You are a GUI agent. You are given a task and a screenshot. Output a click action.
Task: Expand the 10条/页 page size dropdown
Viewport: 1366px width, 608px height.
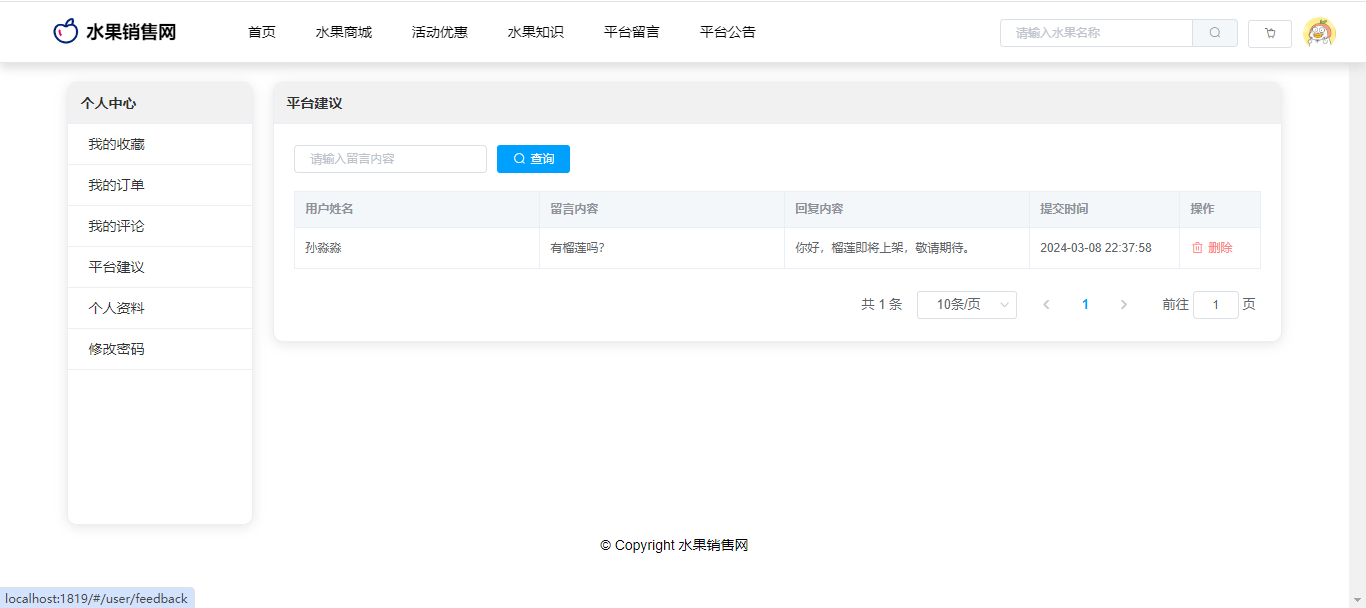966,305
